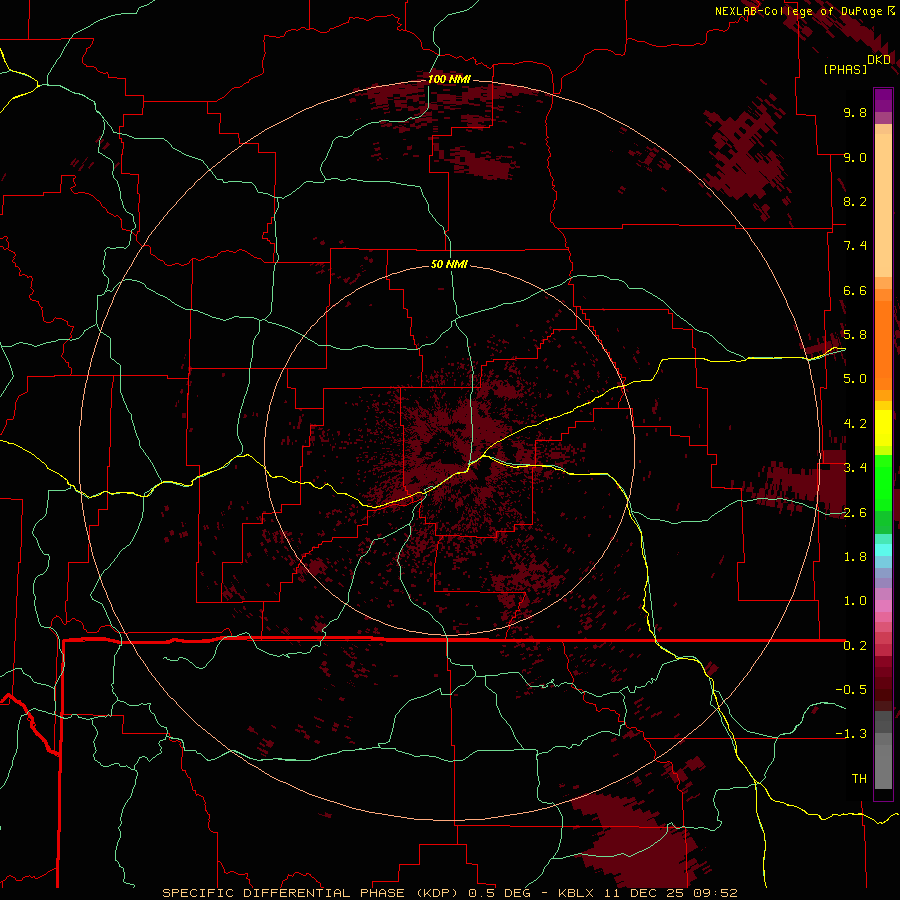Click the 4.2 scale value
Screen dimensions: 900x900
pyautogui.click(x=855, y=424)
